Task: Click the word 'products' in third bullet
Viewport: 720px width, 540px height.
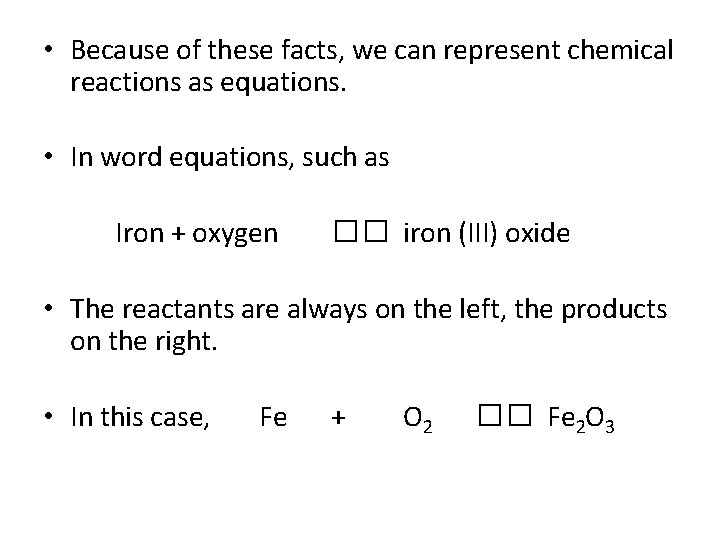Action: pos(613,309)
